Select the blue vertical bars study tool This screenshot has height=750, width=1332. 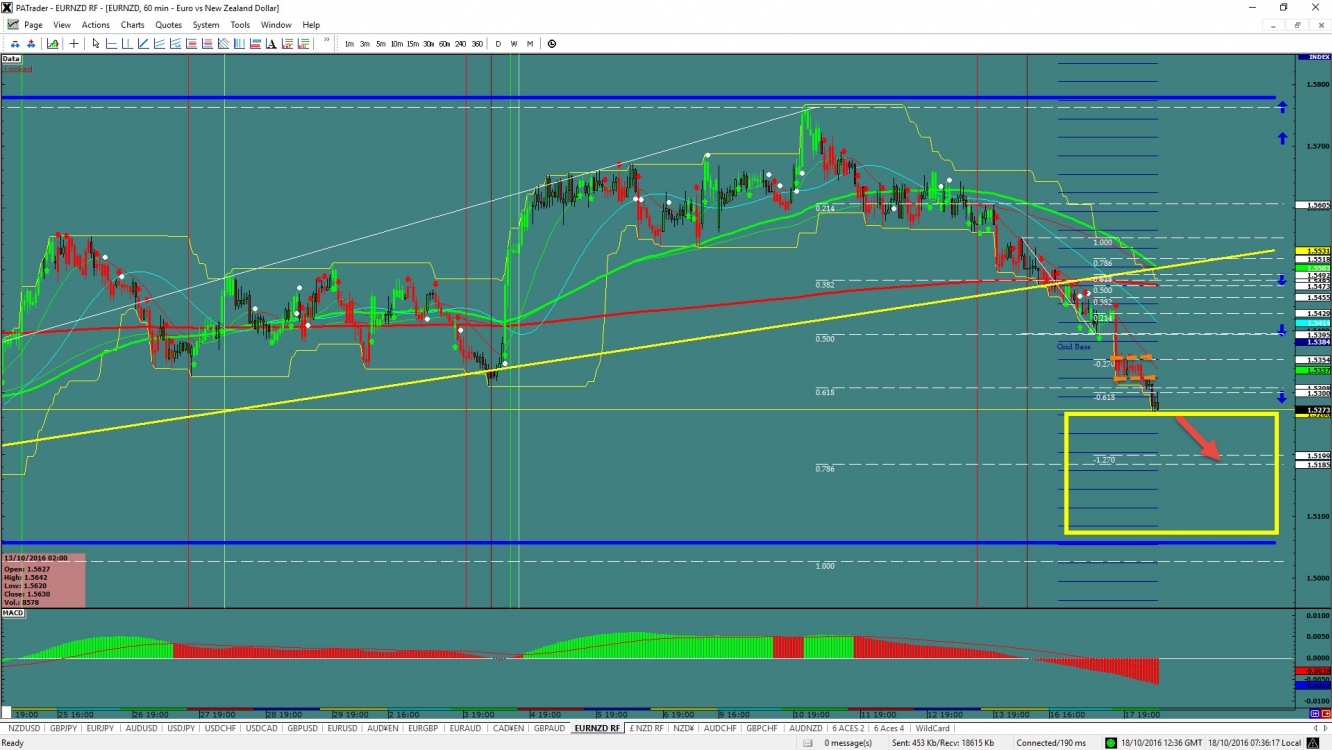tap(239, 44)
